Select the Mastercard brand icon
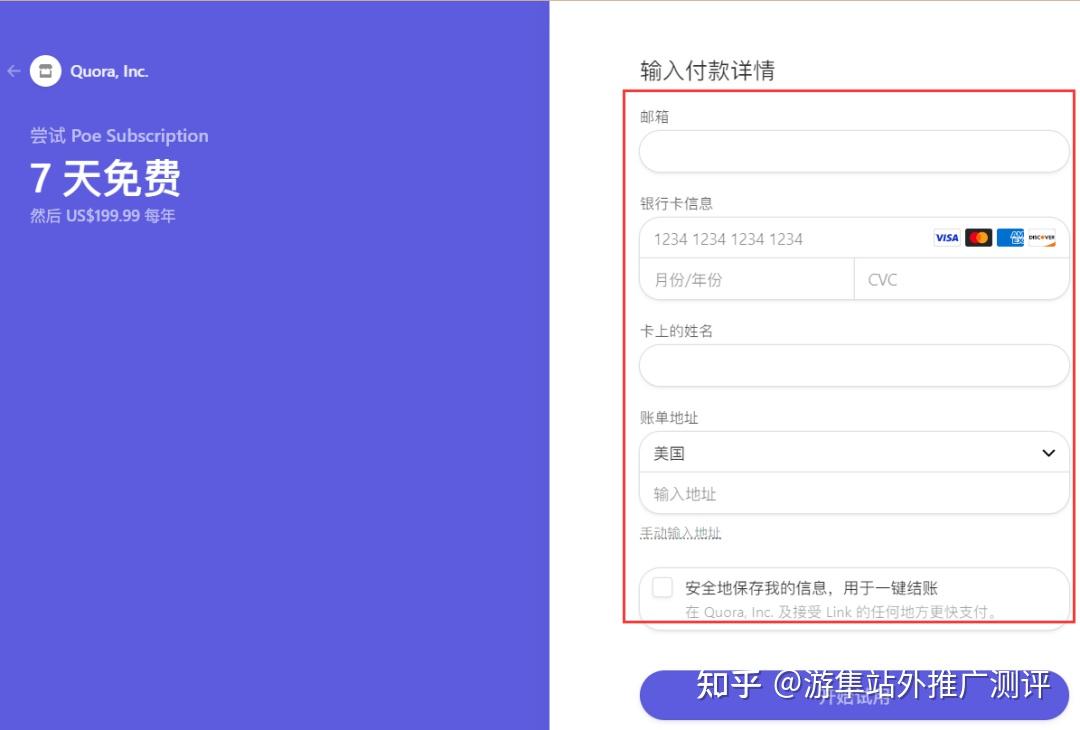This screenshot has width=1080, height=730. tap(979, 237)
